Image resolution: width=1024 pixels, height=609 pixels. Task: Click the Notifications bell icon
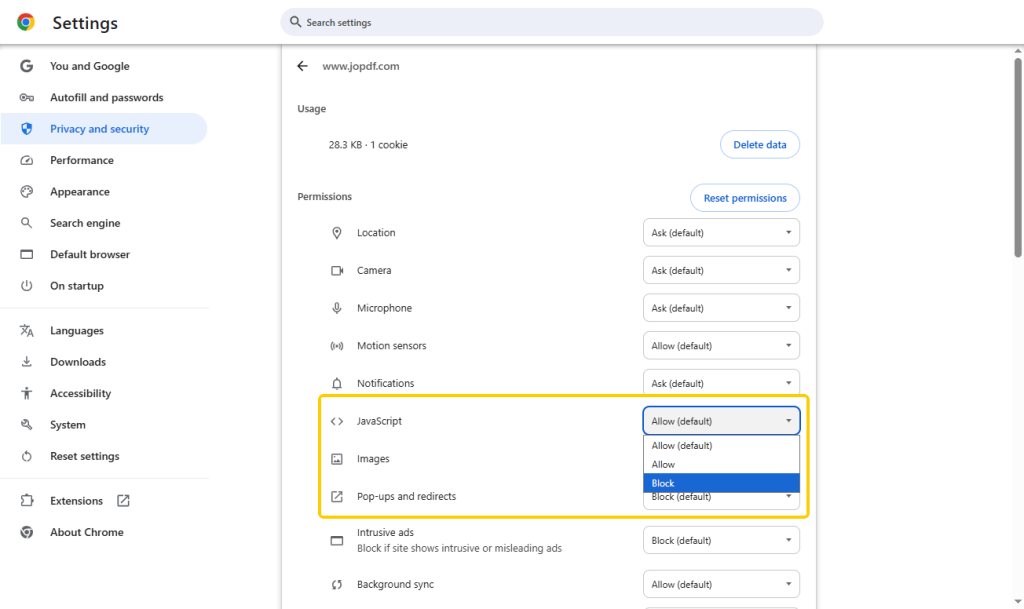pos(337,384)
